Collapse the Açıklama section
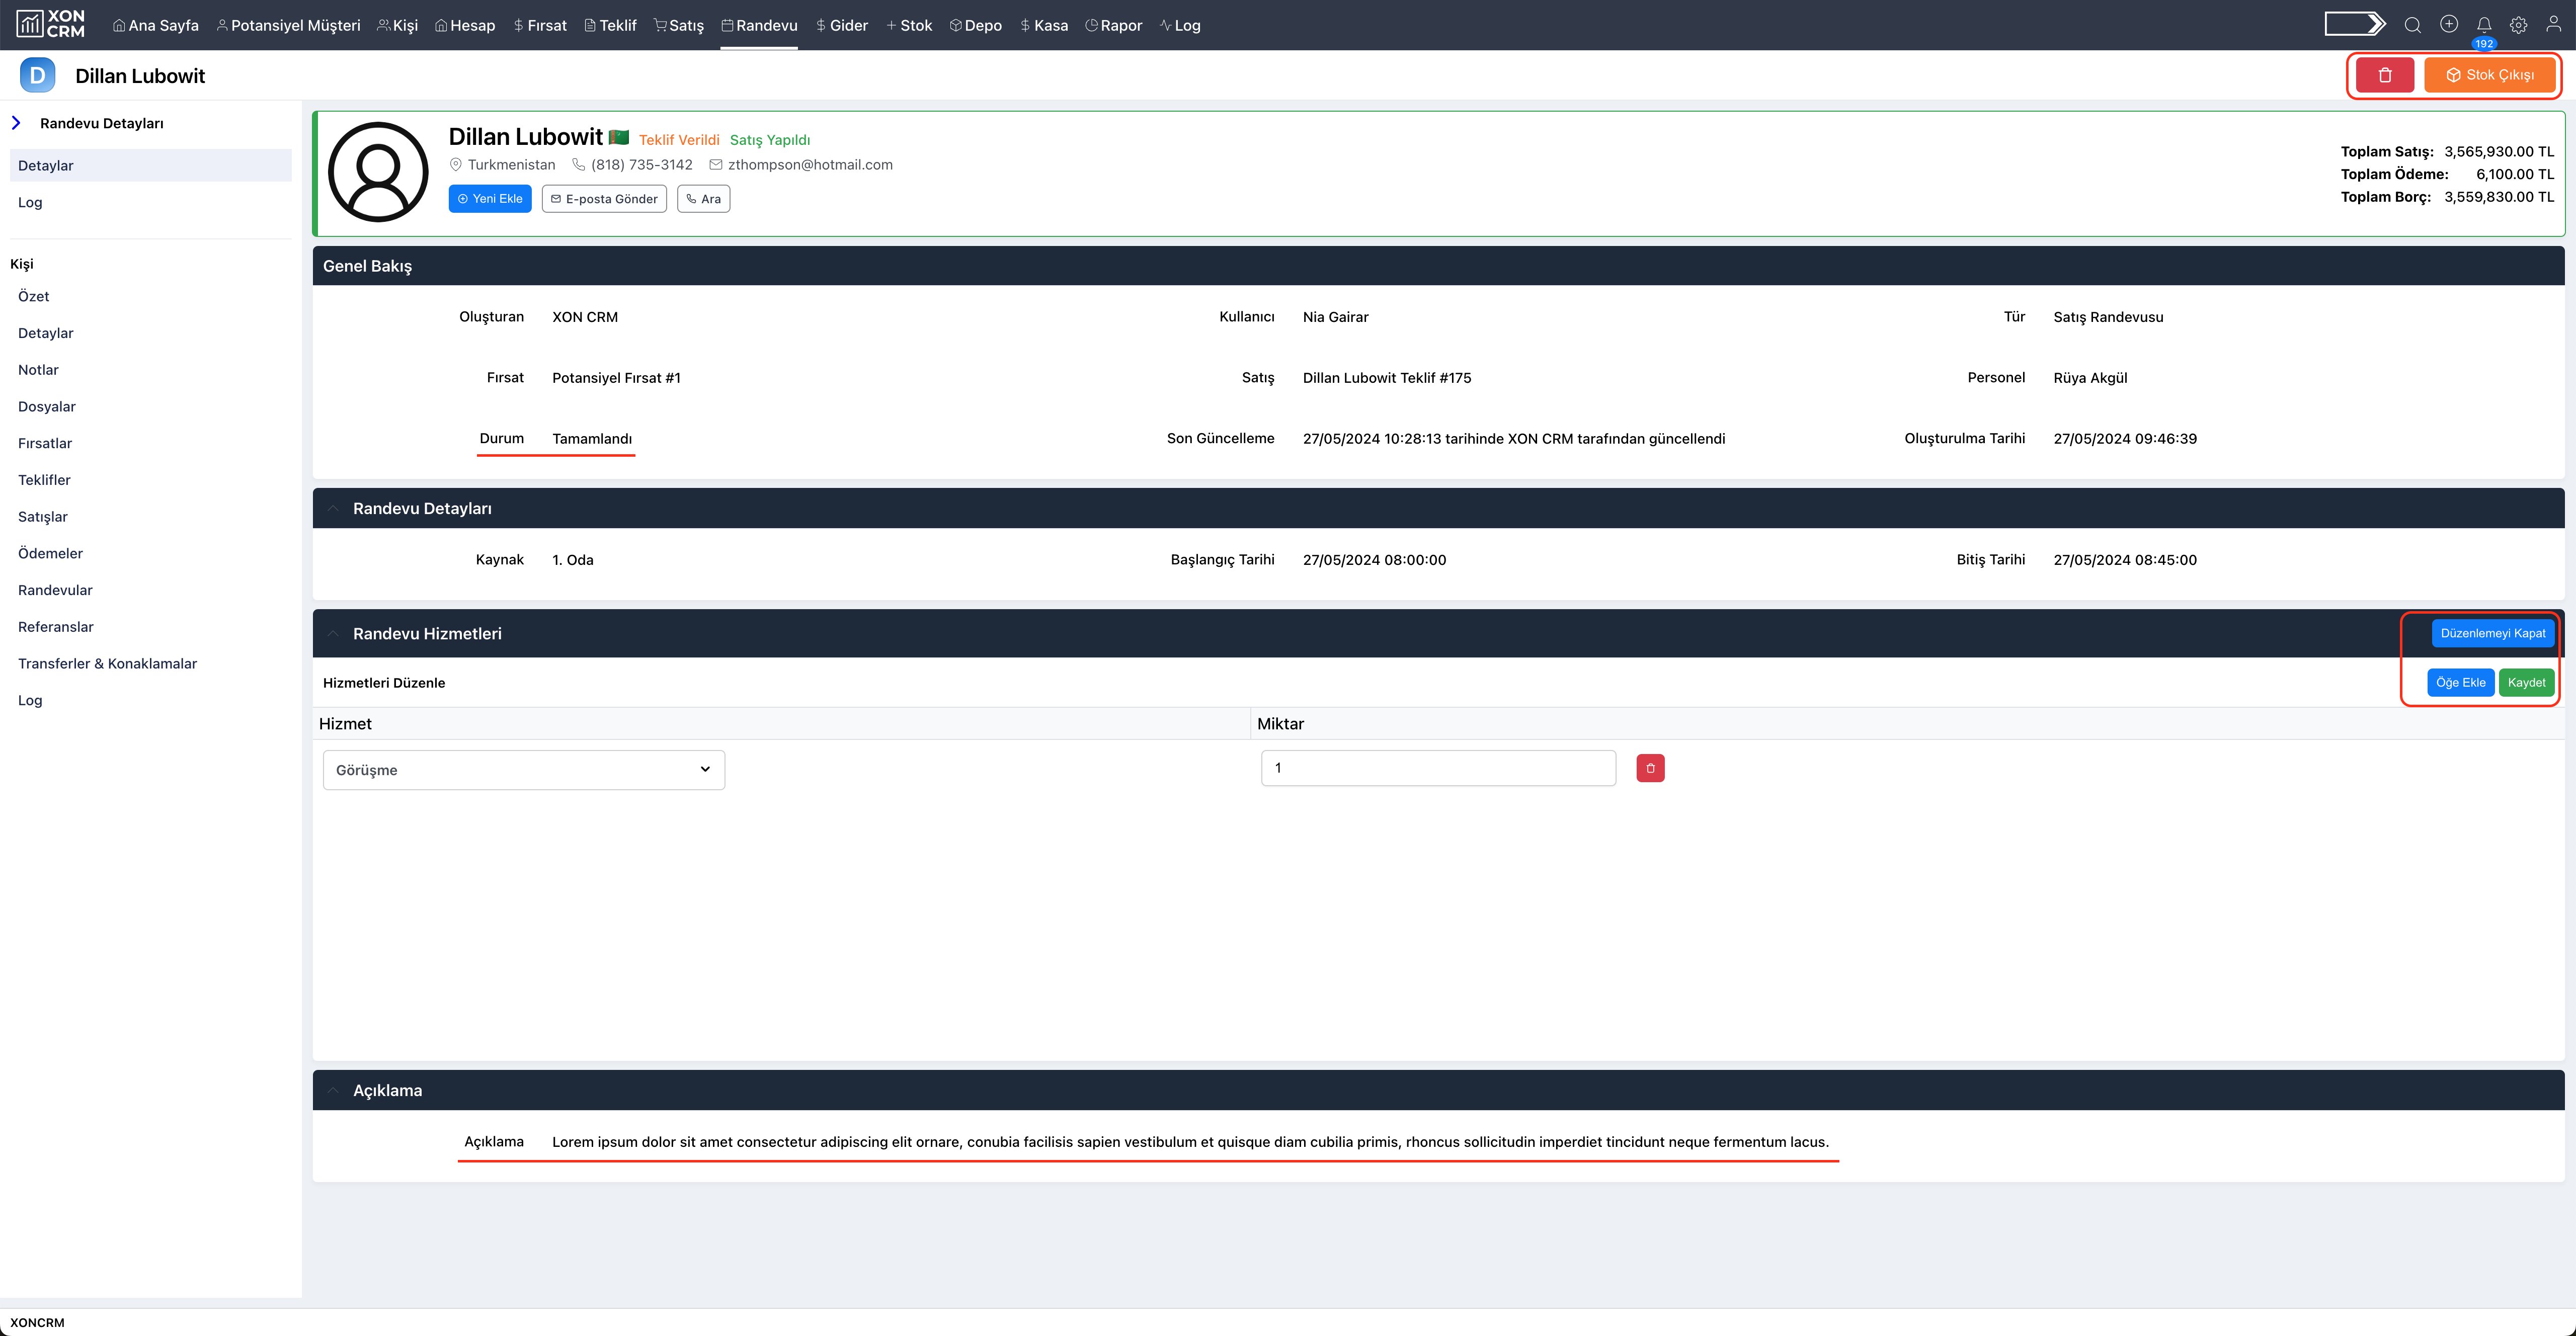Screen dimensions: 2576x1336 pyautogui.click(x=333, y=1091)
